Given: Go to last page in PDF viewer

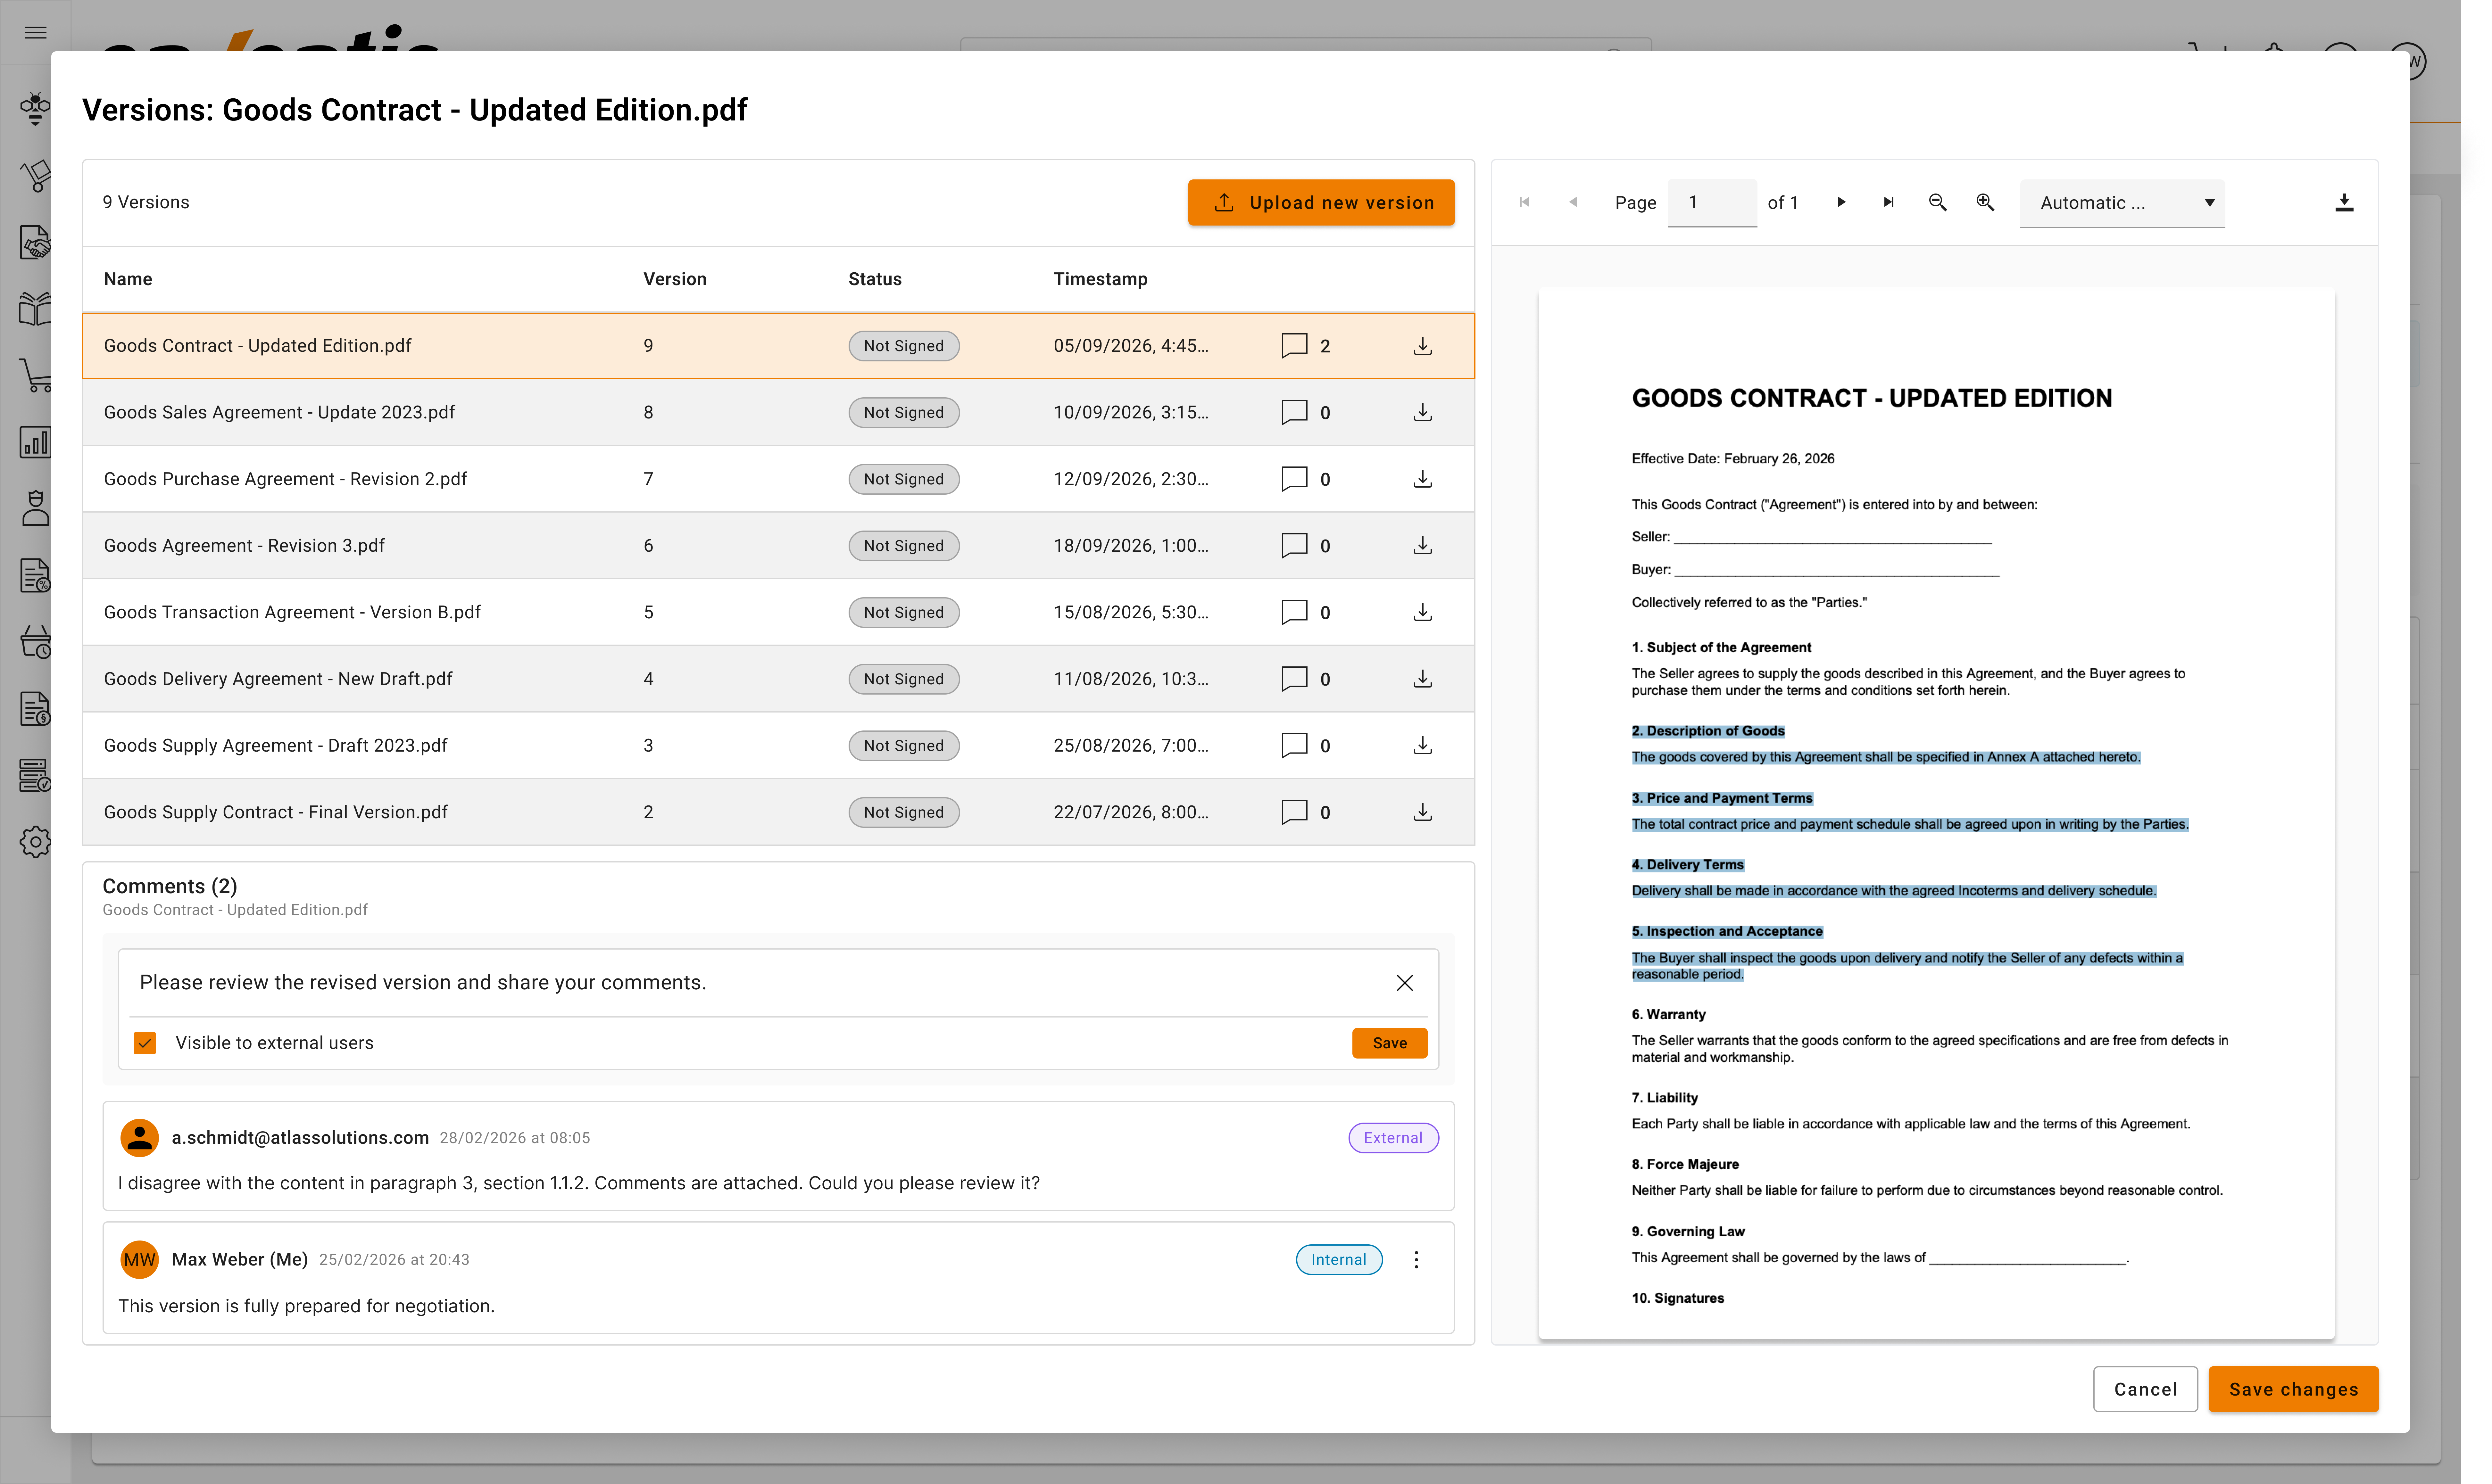Looking at the screenshot, I should coord(1889,202).
